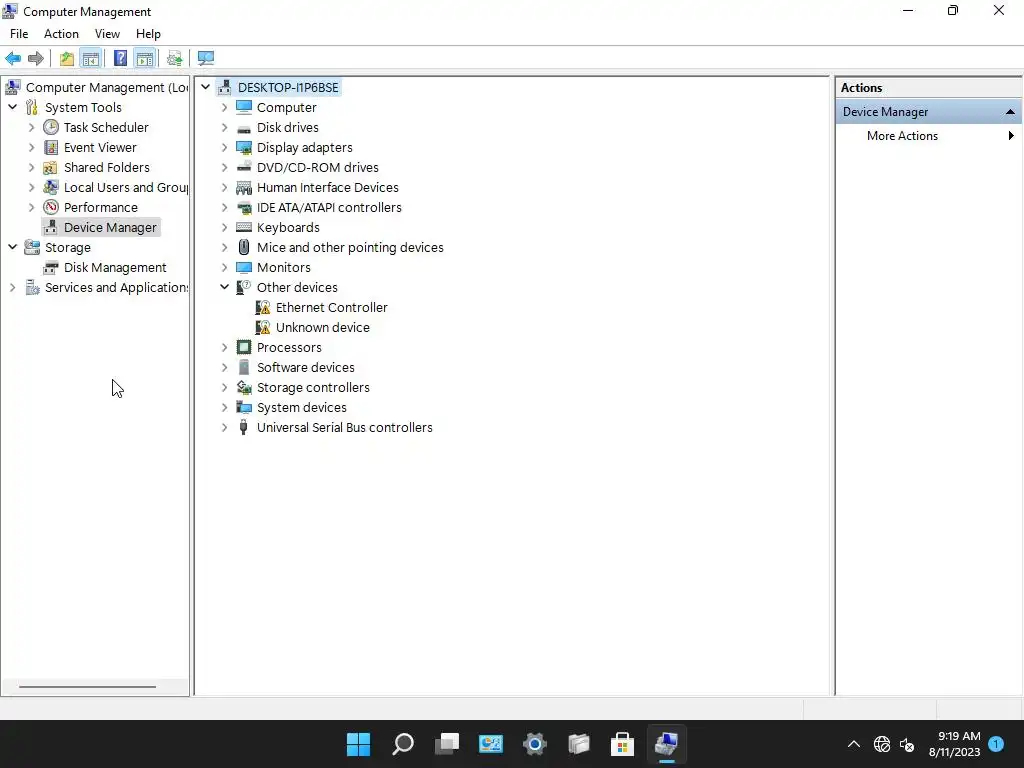Expand the Task Scheduler node
The image size is (1024, 768).
click(31, 127)
